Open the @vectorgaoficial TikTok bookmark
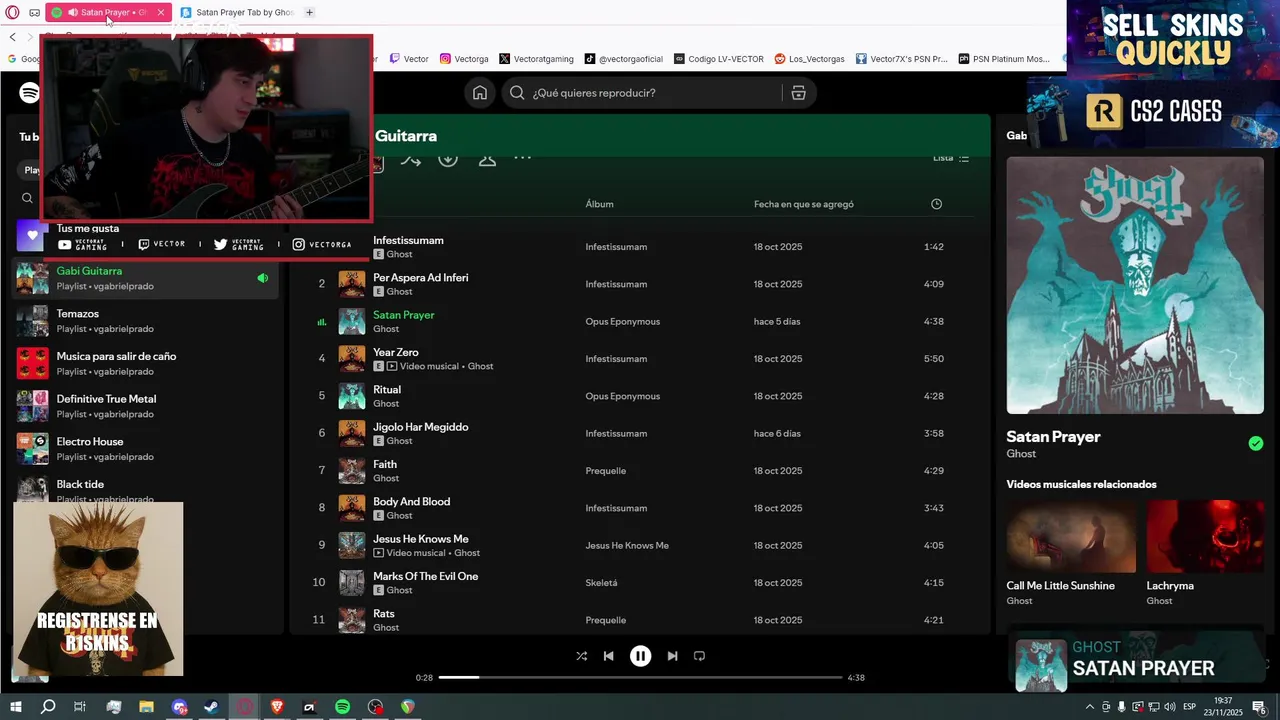This screenshot has height=720, width=1280. point(624,59)
